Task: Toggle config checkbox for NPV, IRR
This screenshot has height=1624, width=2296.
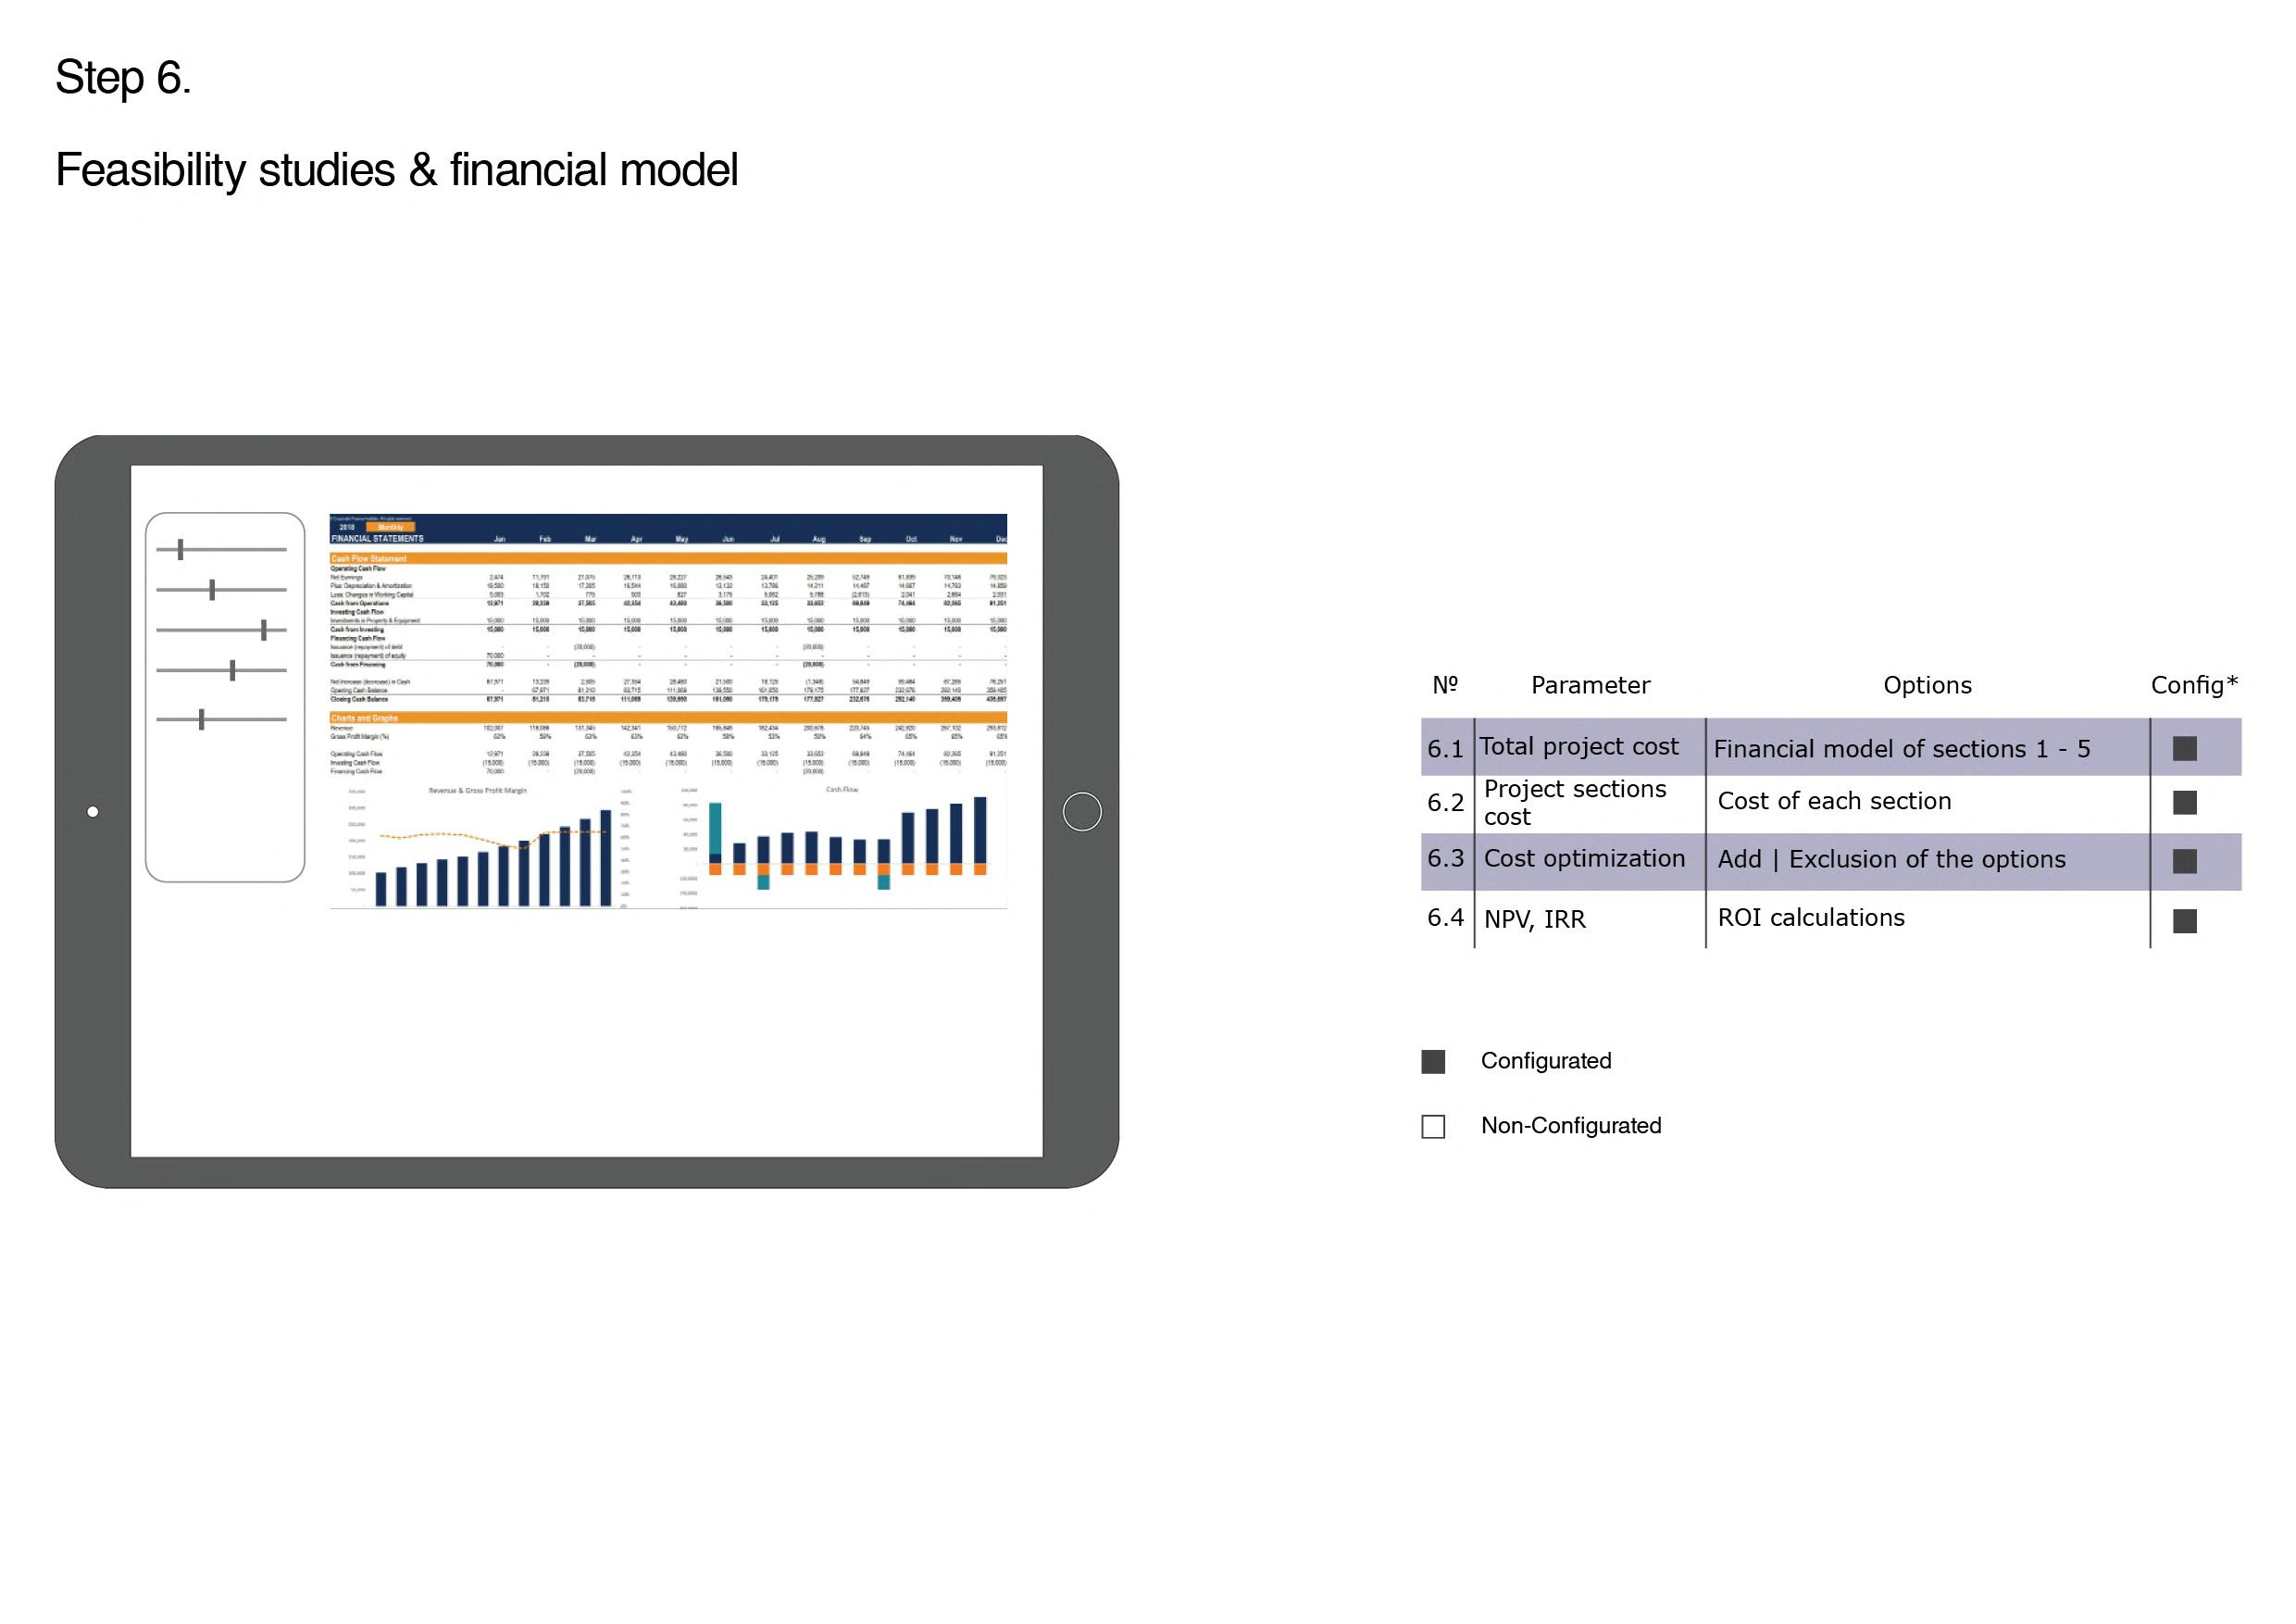Action: click(x=2185, y=921)
